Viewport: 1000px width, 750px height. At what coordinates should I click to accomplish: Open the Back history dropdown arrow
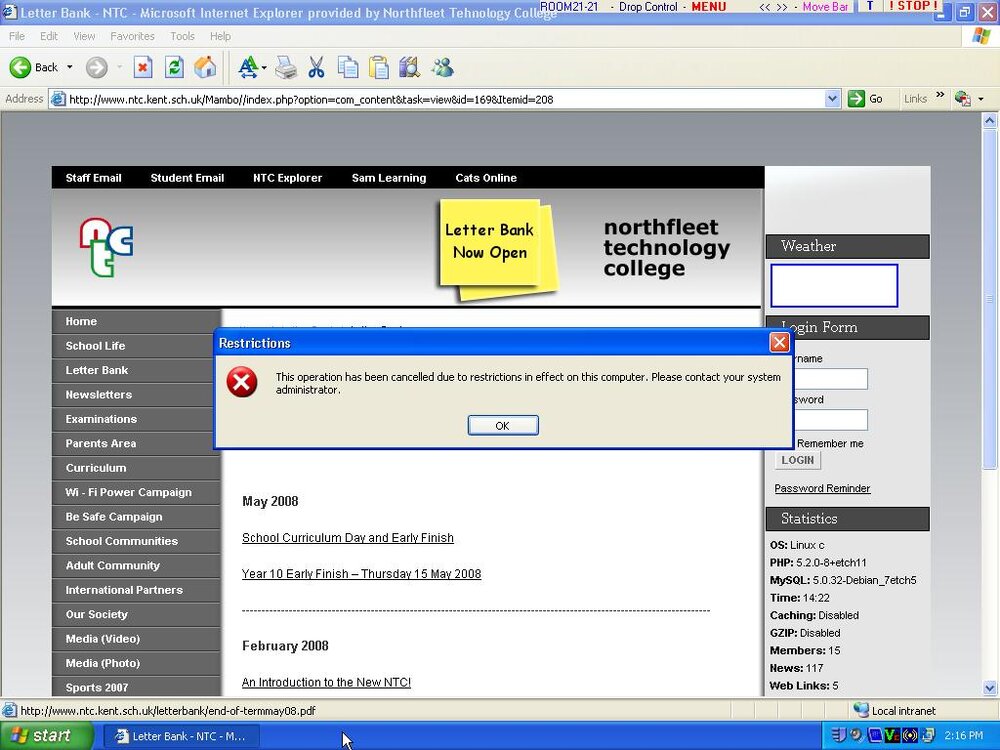pos(70,67)
